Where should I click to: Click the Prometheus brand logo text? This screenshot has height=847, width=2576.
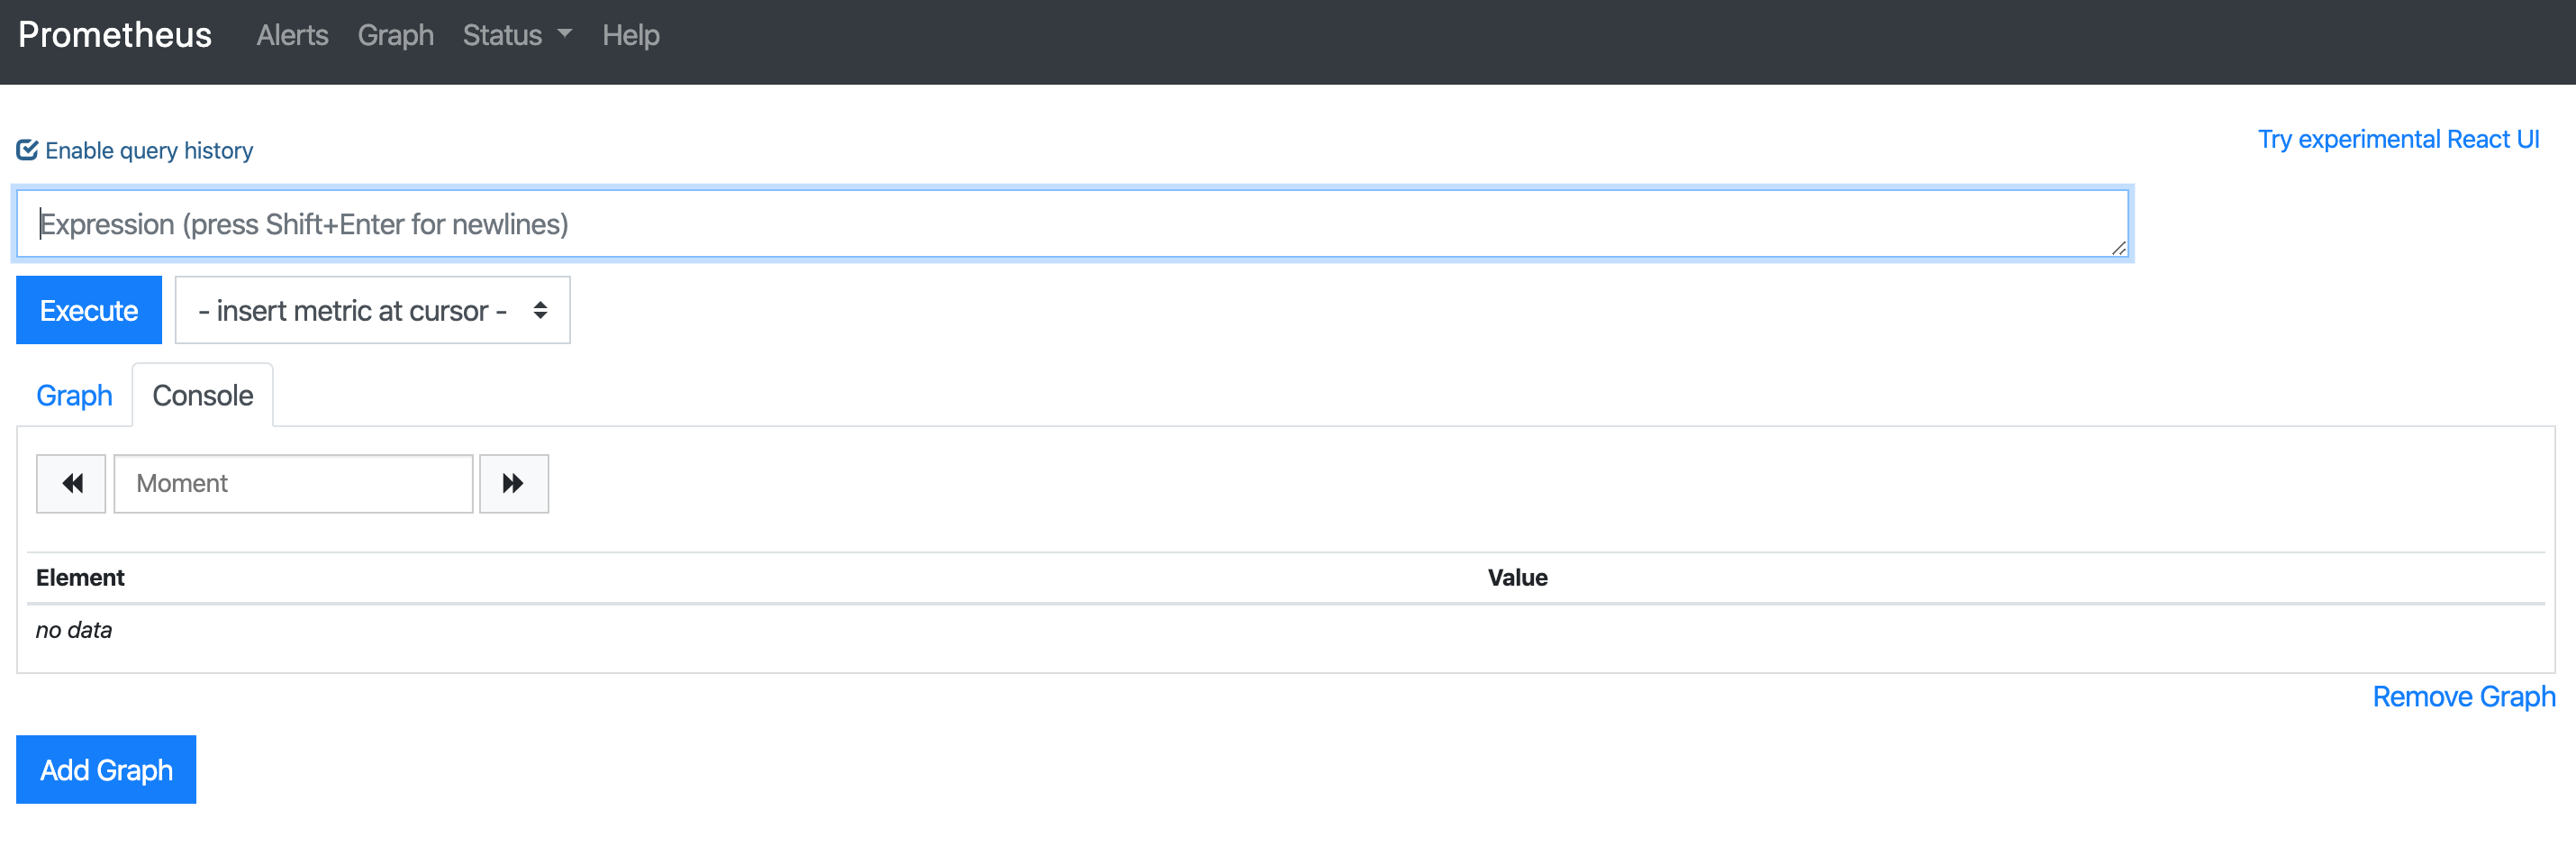point(115,35)
